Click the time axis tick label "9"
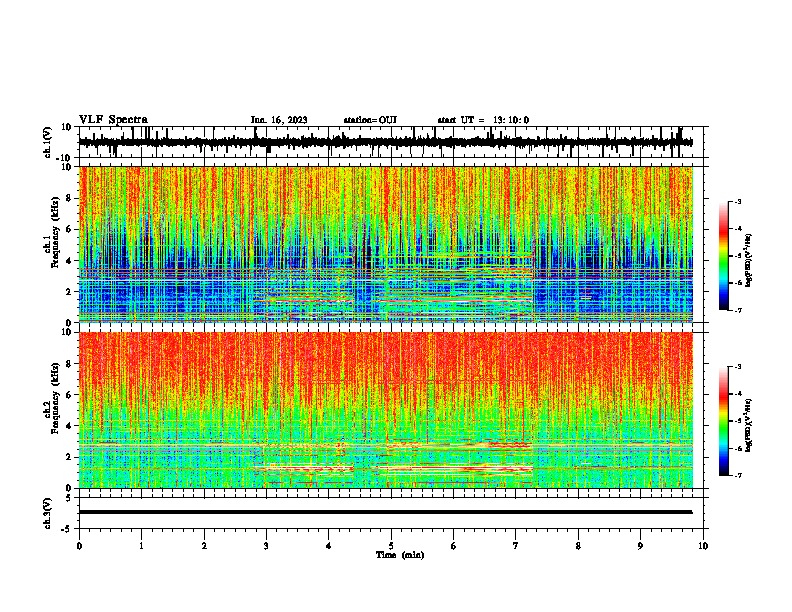The image size is (792, 612). tap(640, 546)
